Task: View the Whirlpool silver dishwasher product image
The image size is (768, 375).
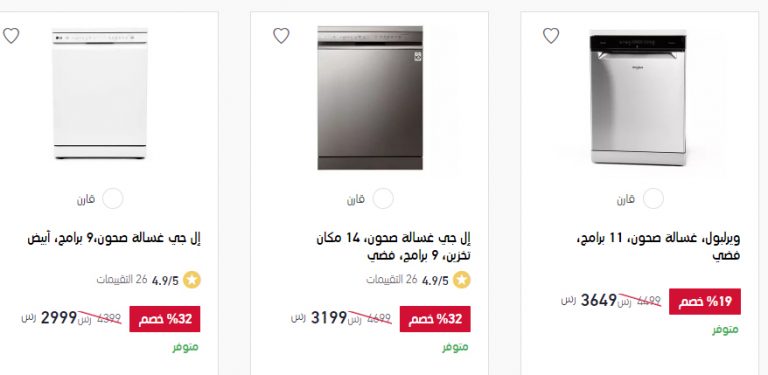Action: click(638, 97)
